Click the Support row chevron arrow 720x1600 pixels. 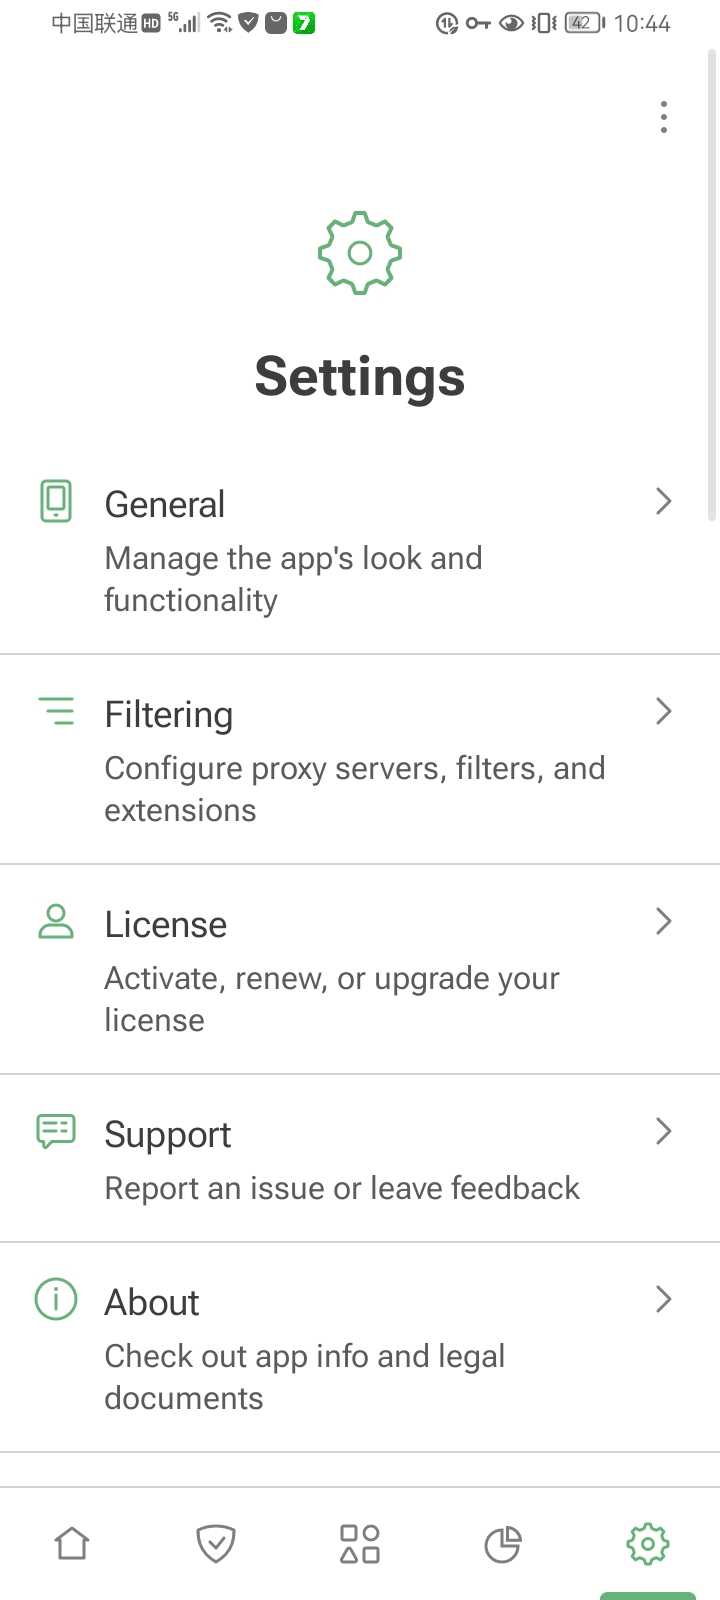point(663,1131)
